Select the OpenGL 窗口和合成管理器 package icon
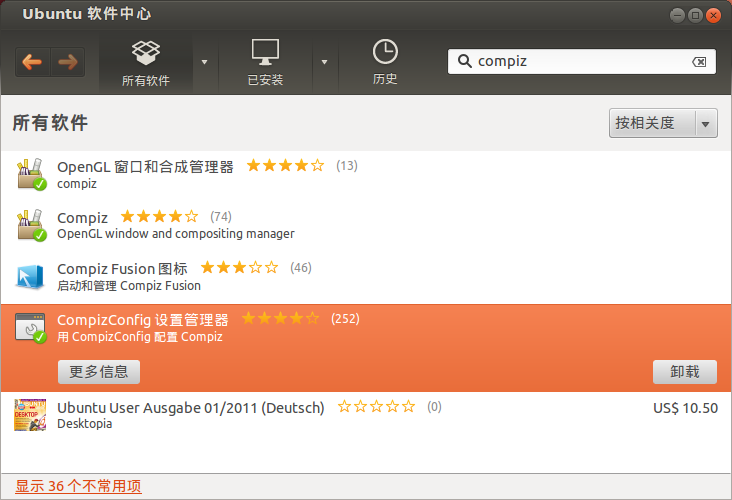Viewport: 732px width, 500px height. point(32,174)
